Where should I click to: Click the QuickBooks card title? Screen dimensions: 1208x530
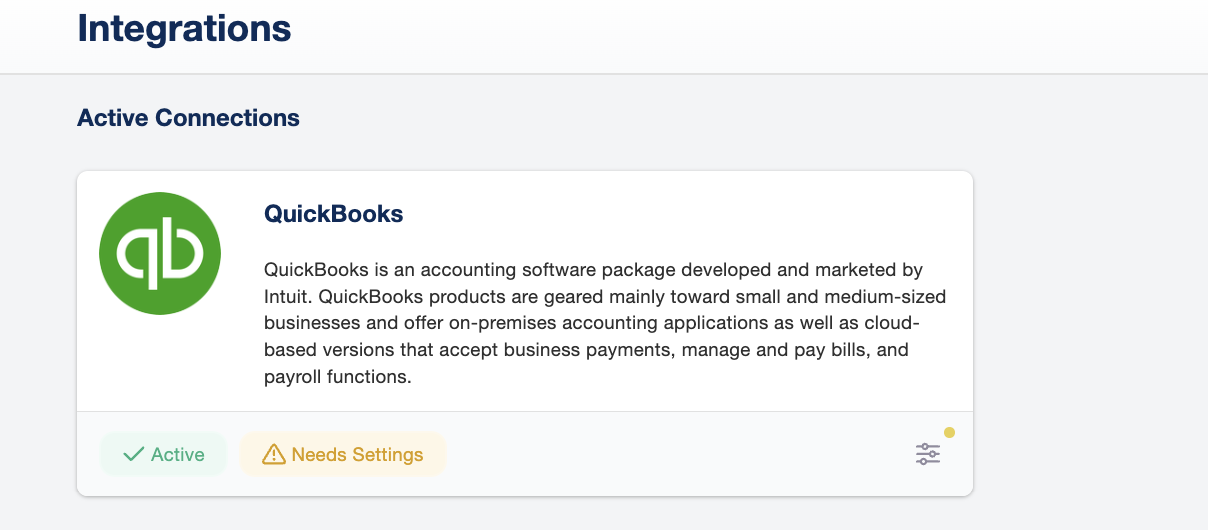(333, 213)
